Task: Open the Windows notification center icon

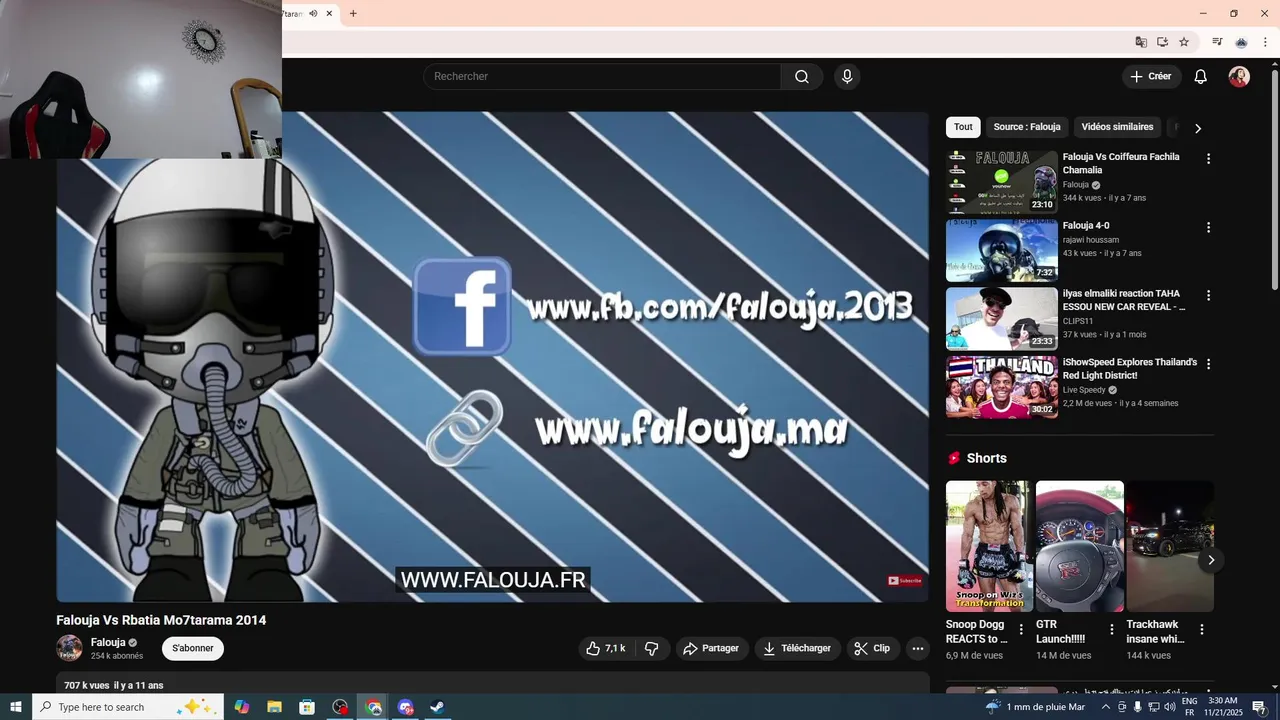Action: (1259, 707)
